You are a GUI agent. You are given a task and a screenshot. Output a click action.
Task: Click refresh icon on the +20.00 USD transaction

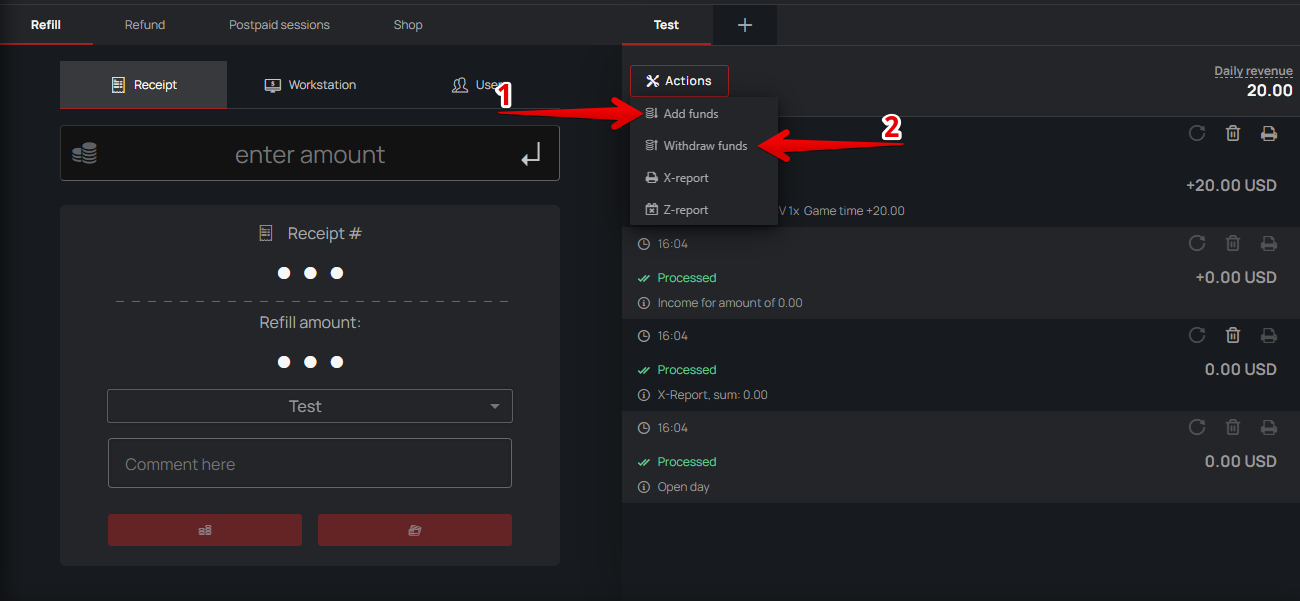pyautogui.click(x=1197, y=133)
